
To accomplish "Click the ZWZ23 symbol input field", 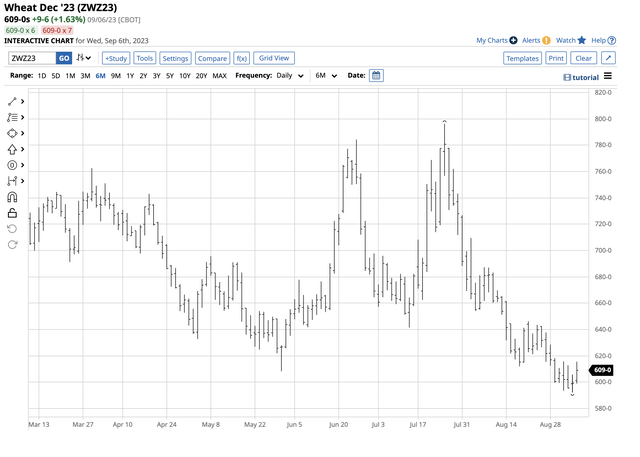I will coord(32,58).
